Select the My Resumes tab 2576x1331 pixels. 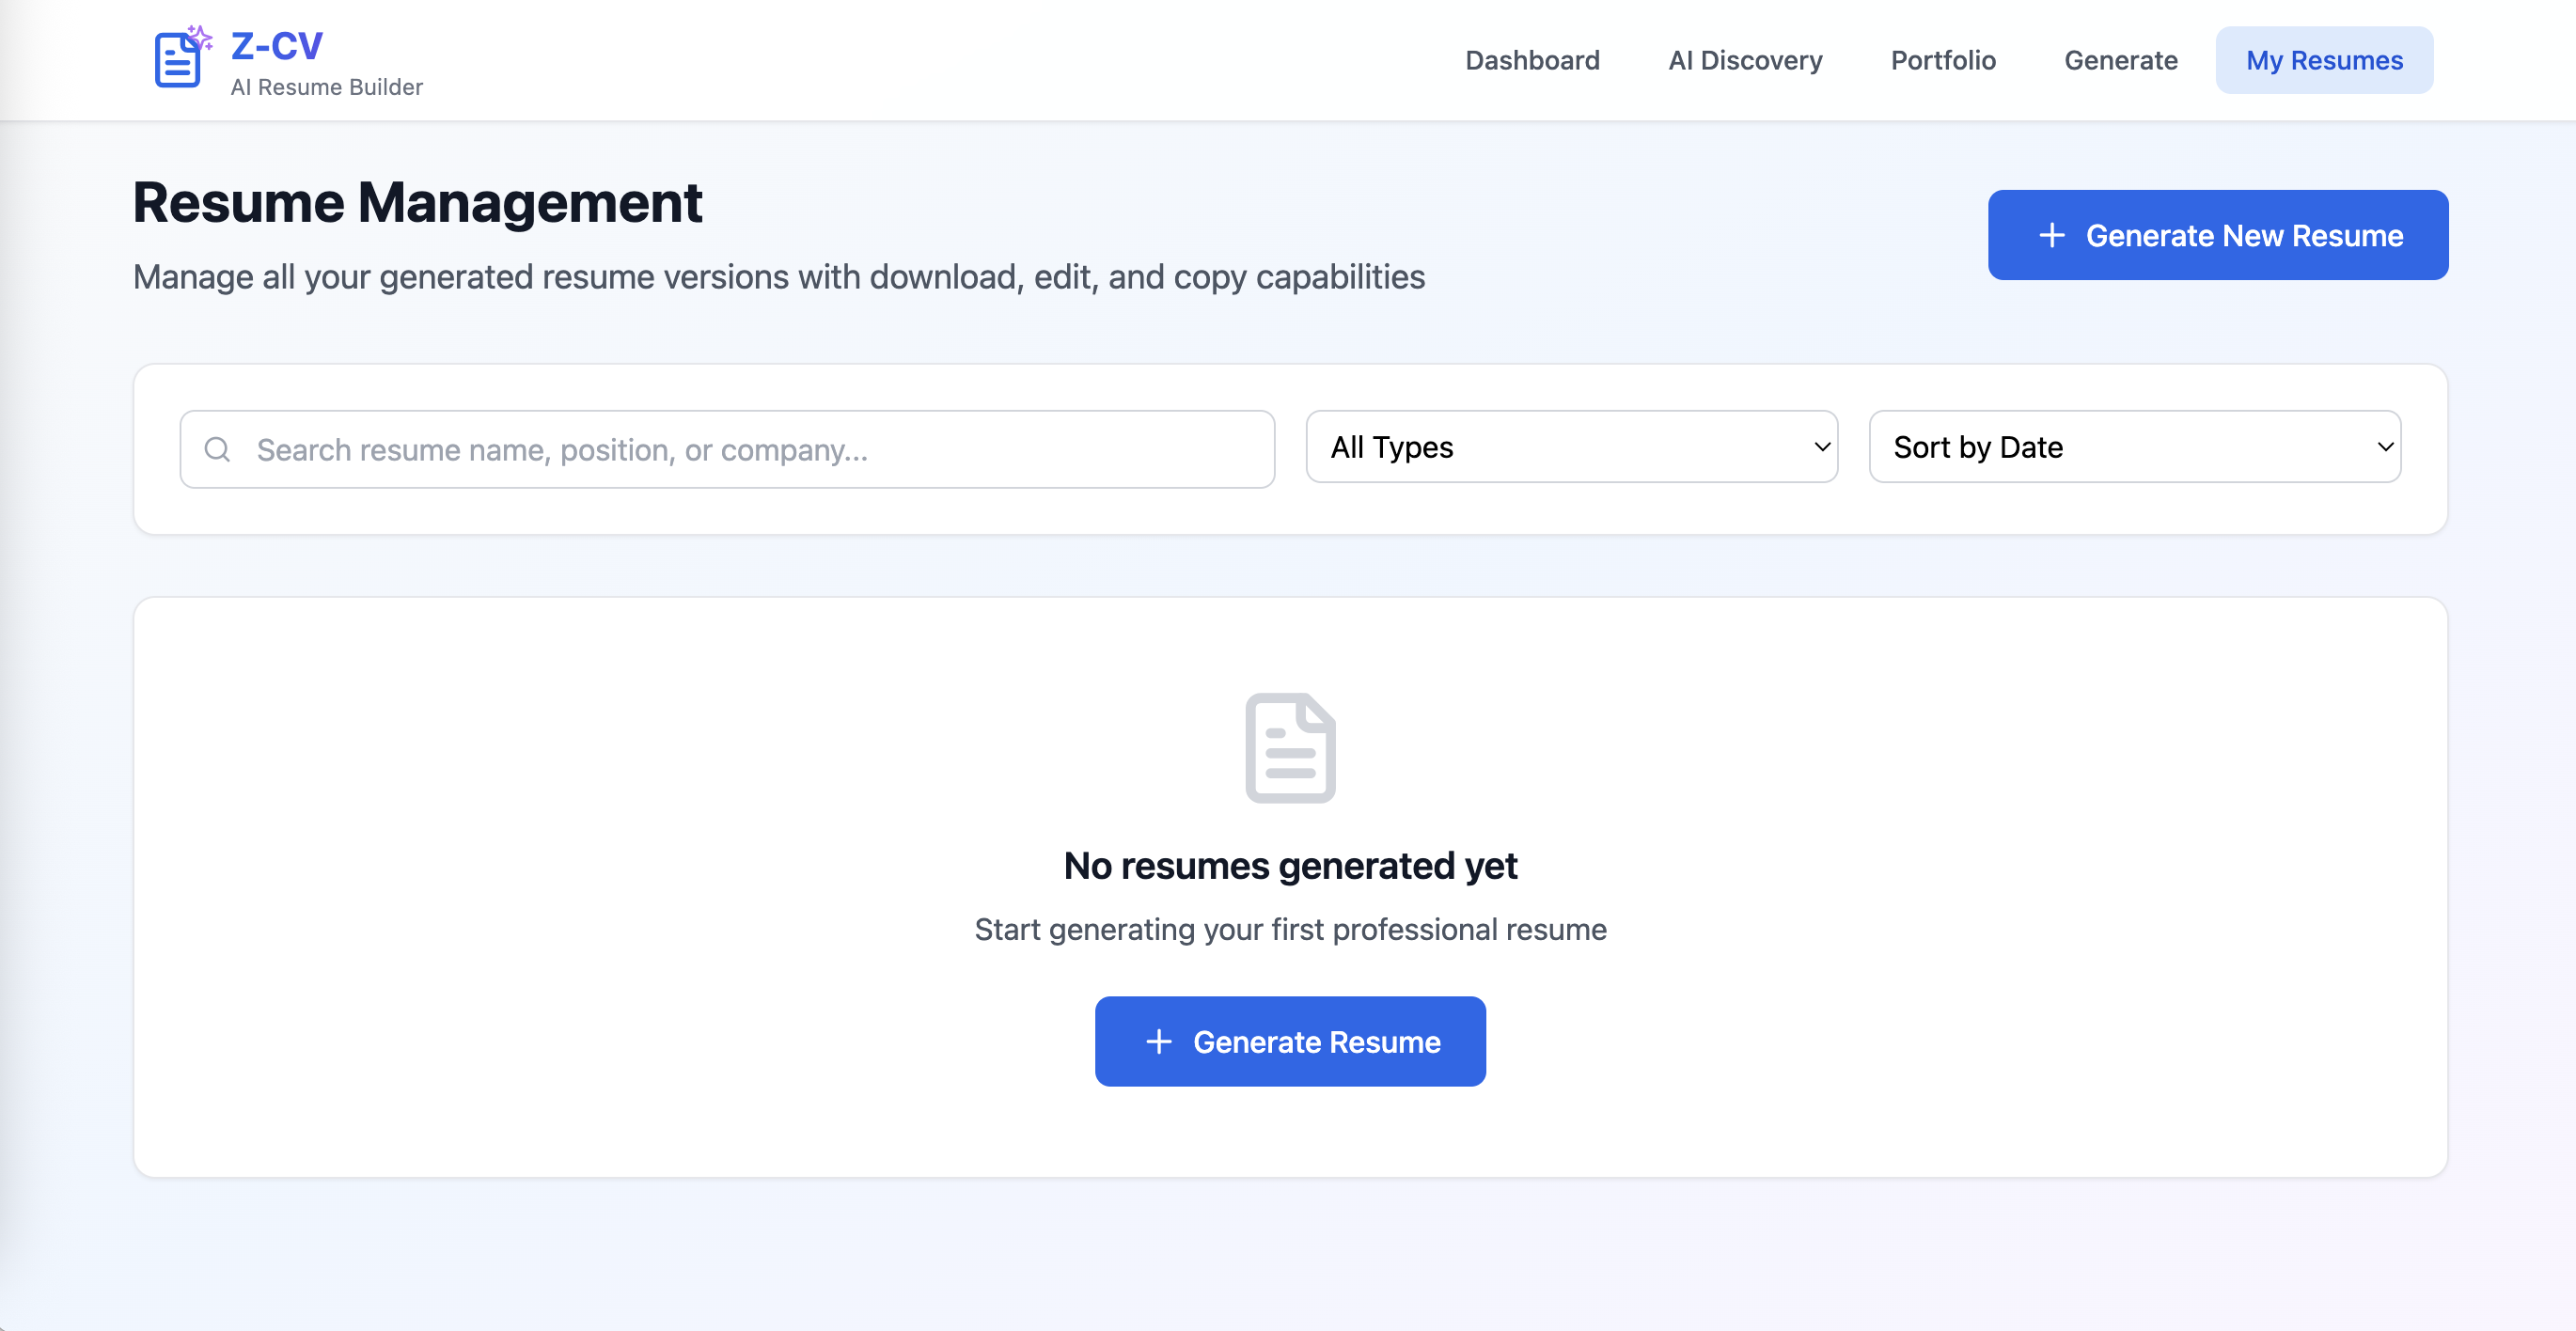[x=2323, y=60]
